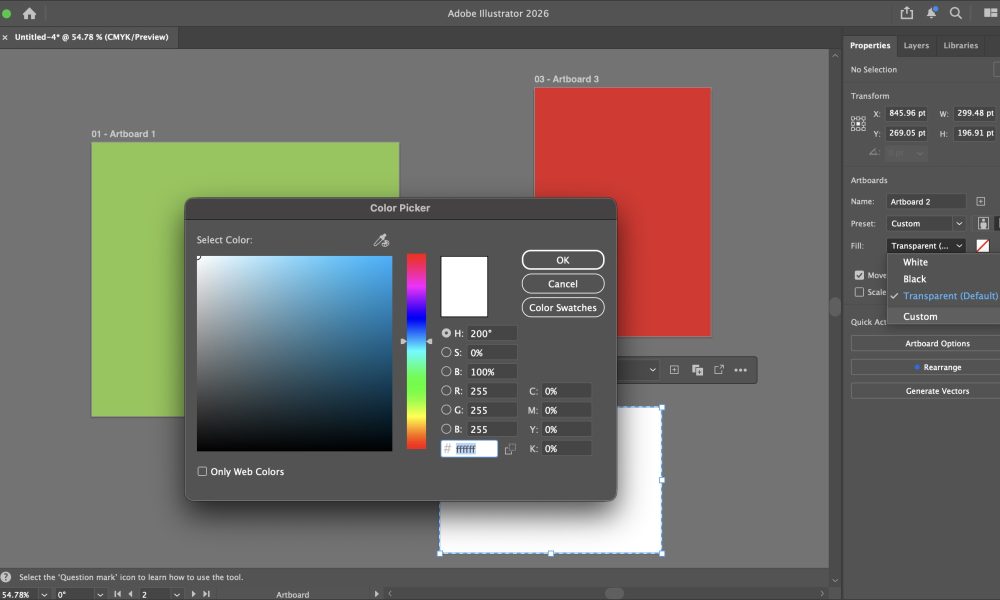Select the S: saturation radio button
Viewport: 1000px width, 600px height.
pos(446,353)
